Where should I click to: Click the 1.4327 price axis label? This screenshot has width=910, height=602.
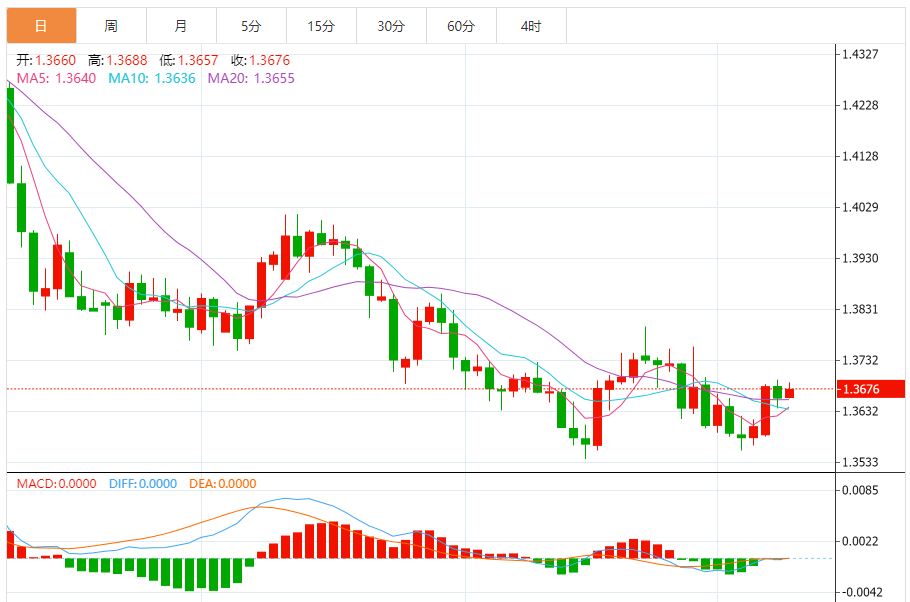860,54
